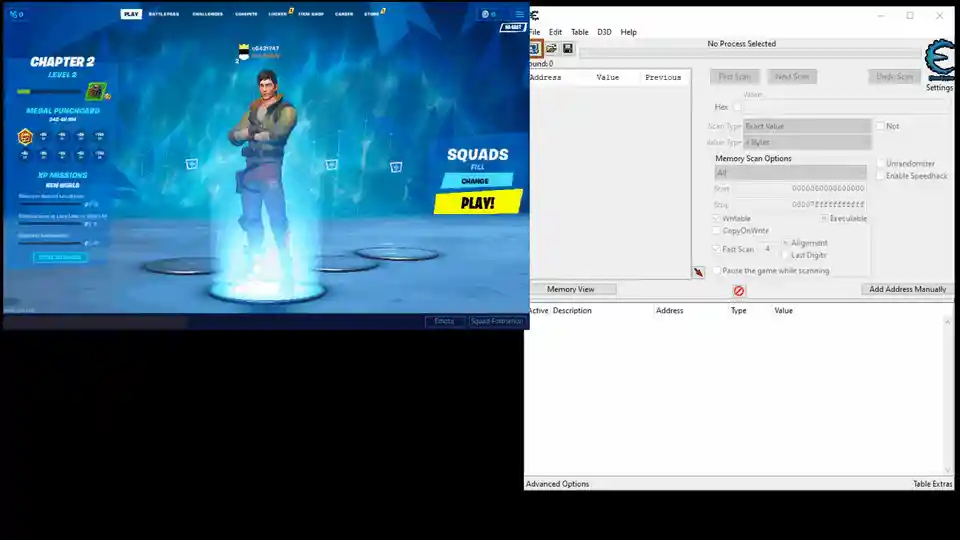Click the battle pass reward thumbnail beside level bar
The height and width of the screenshot is (540, 960).
tap(96, 91)
